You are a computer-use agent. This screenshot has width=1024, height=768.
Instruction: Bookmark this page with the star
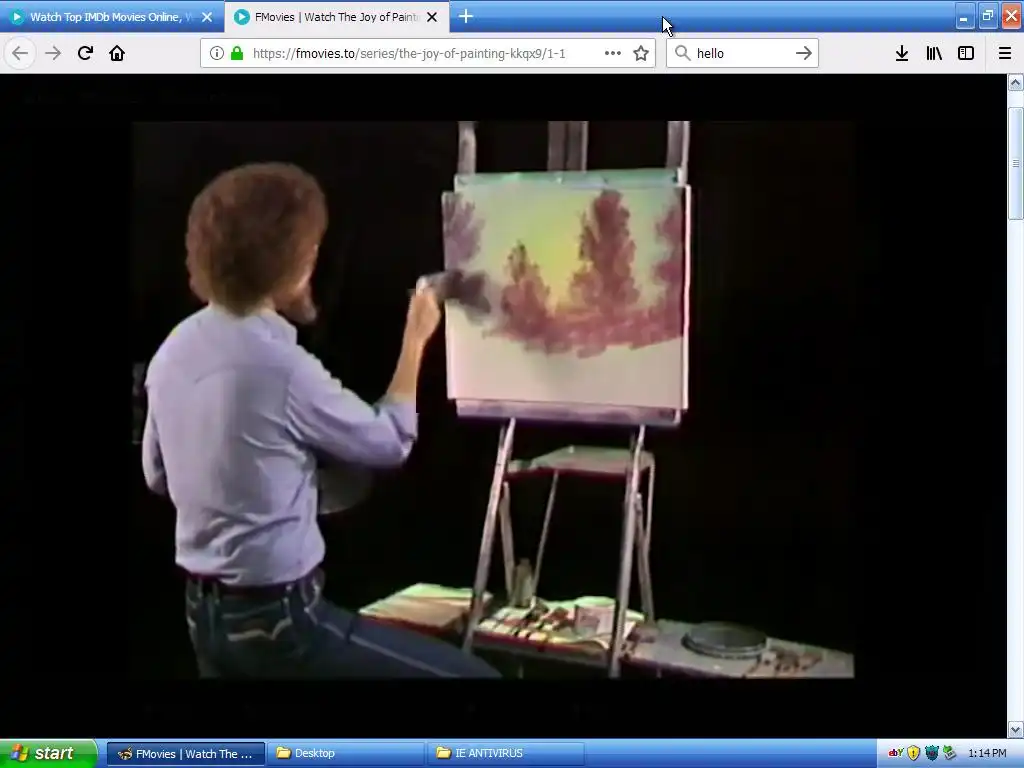pyautogui.click(x=641, y=53)
